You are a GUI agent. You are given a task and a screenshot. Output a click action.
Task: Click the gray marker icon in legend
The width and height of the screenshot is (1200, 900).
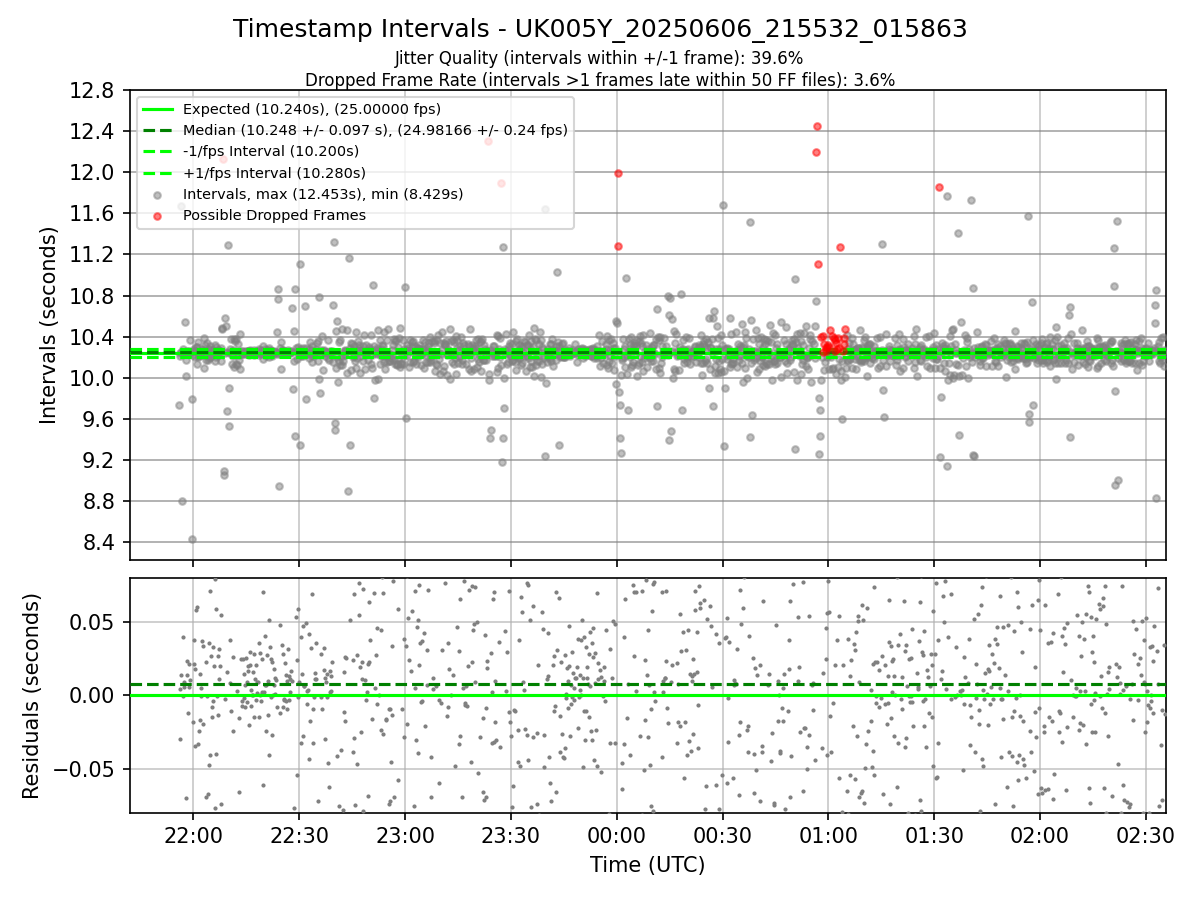[x=158, y=195]
